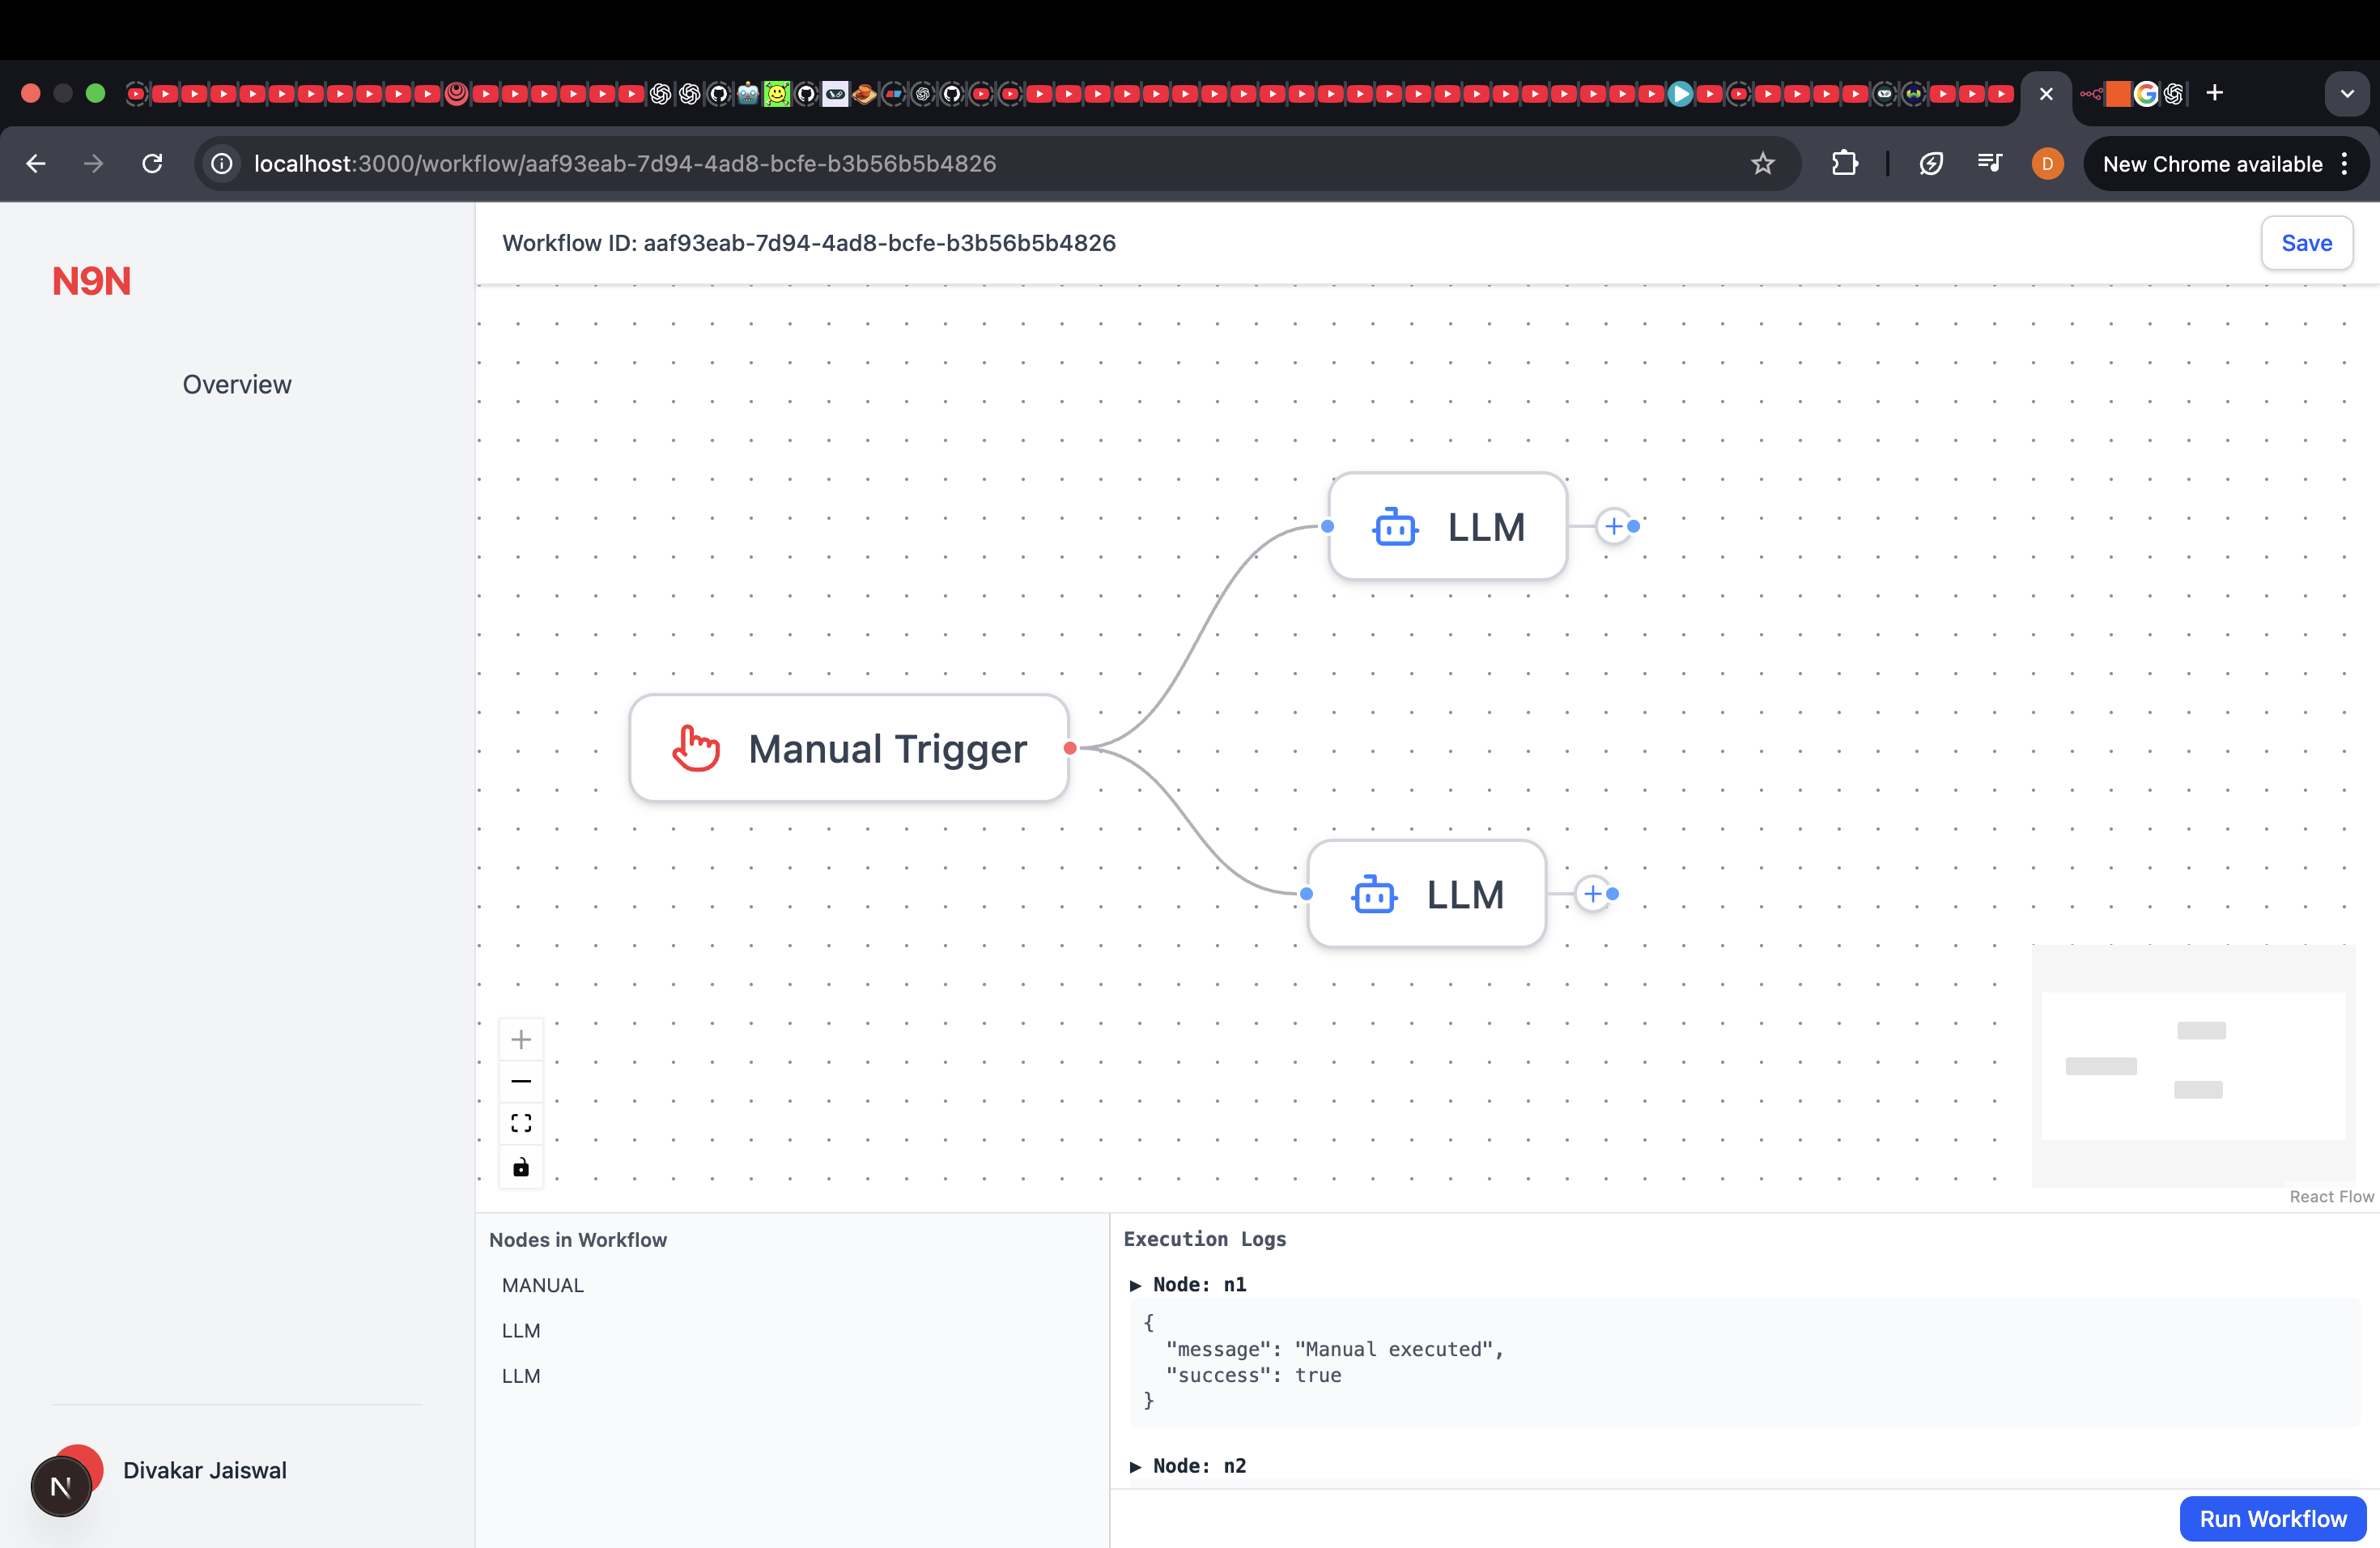Click the fit-view icon in canvas controls
The image size is (2380, 1548).
click(x=521, y=1122)
